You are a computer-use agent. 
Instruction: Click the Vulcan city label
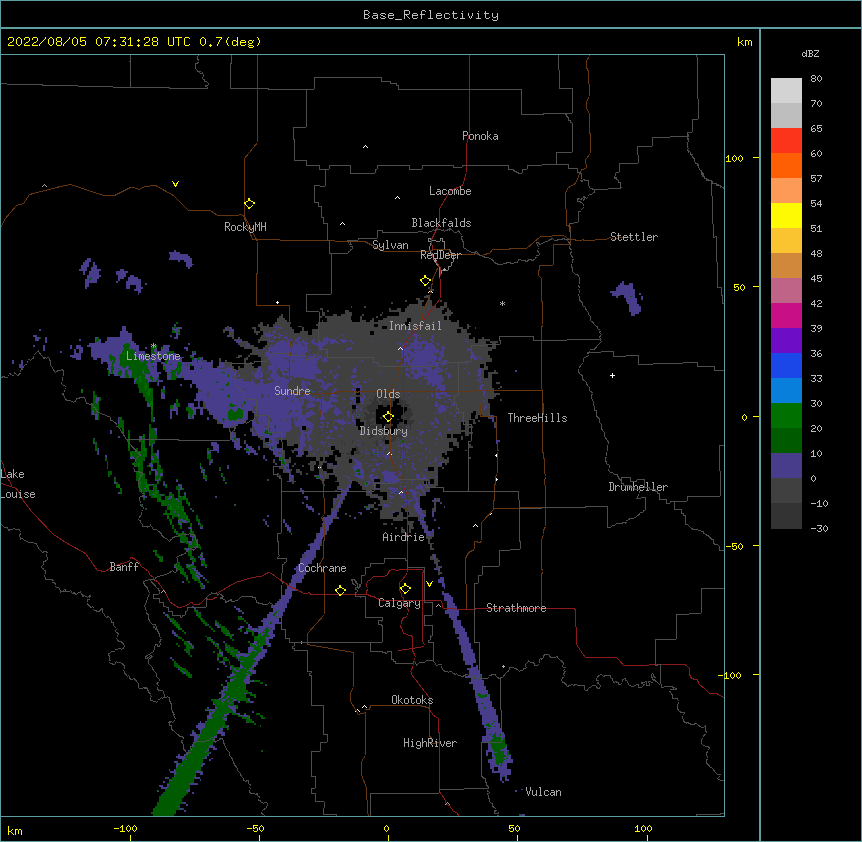coord(543,792)
